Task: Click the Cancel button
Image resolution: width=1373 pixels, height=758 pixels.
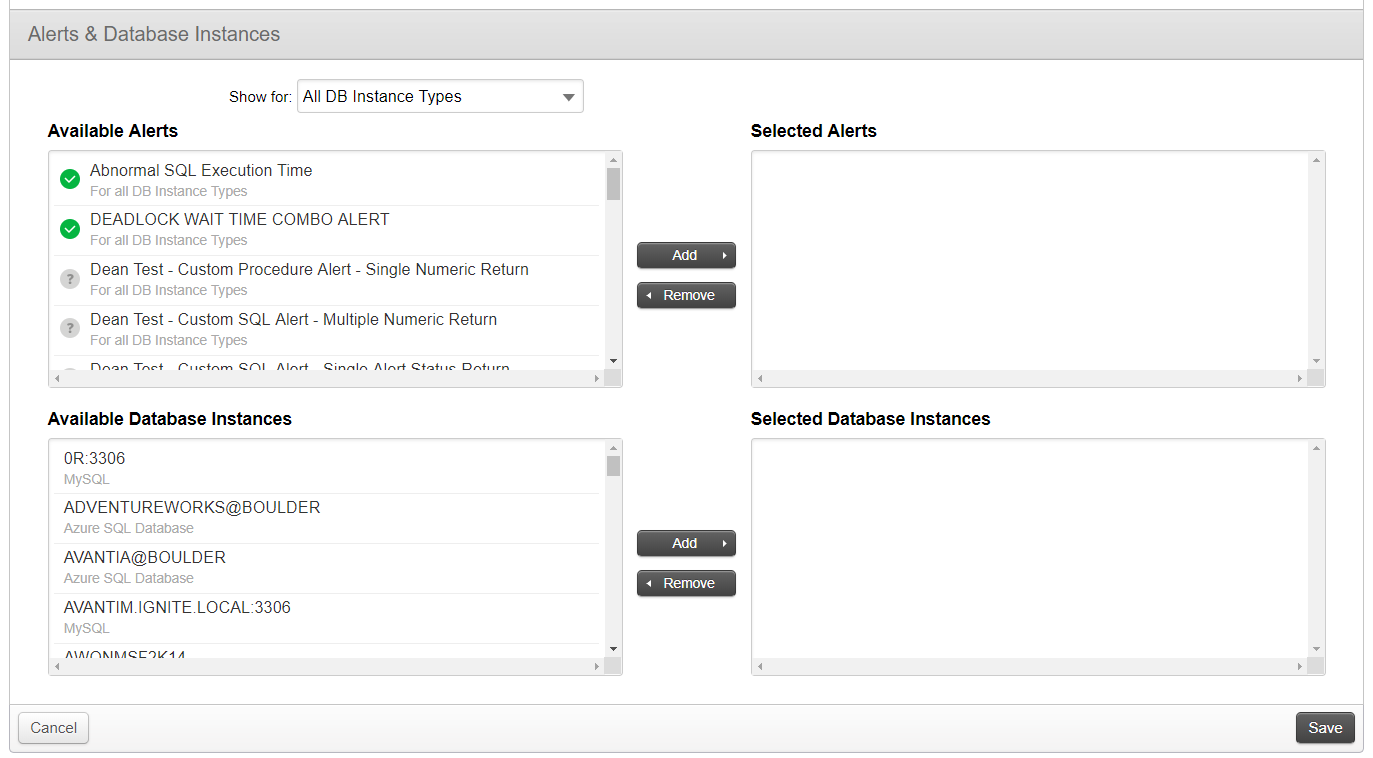Action: [x=54, y=728]
